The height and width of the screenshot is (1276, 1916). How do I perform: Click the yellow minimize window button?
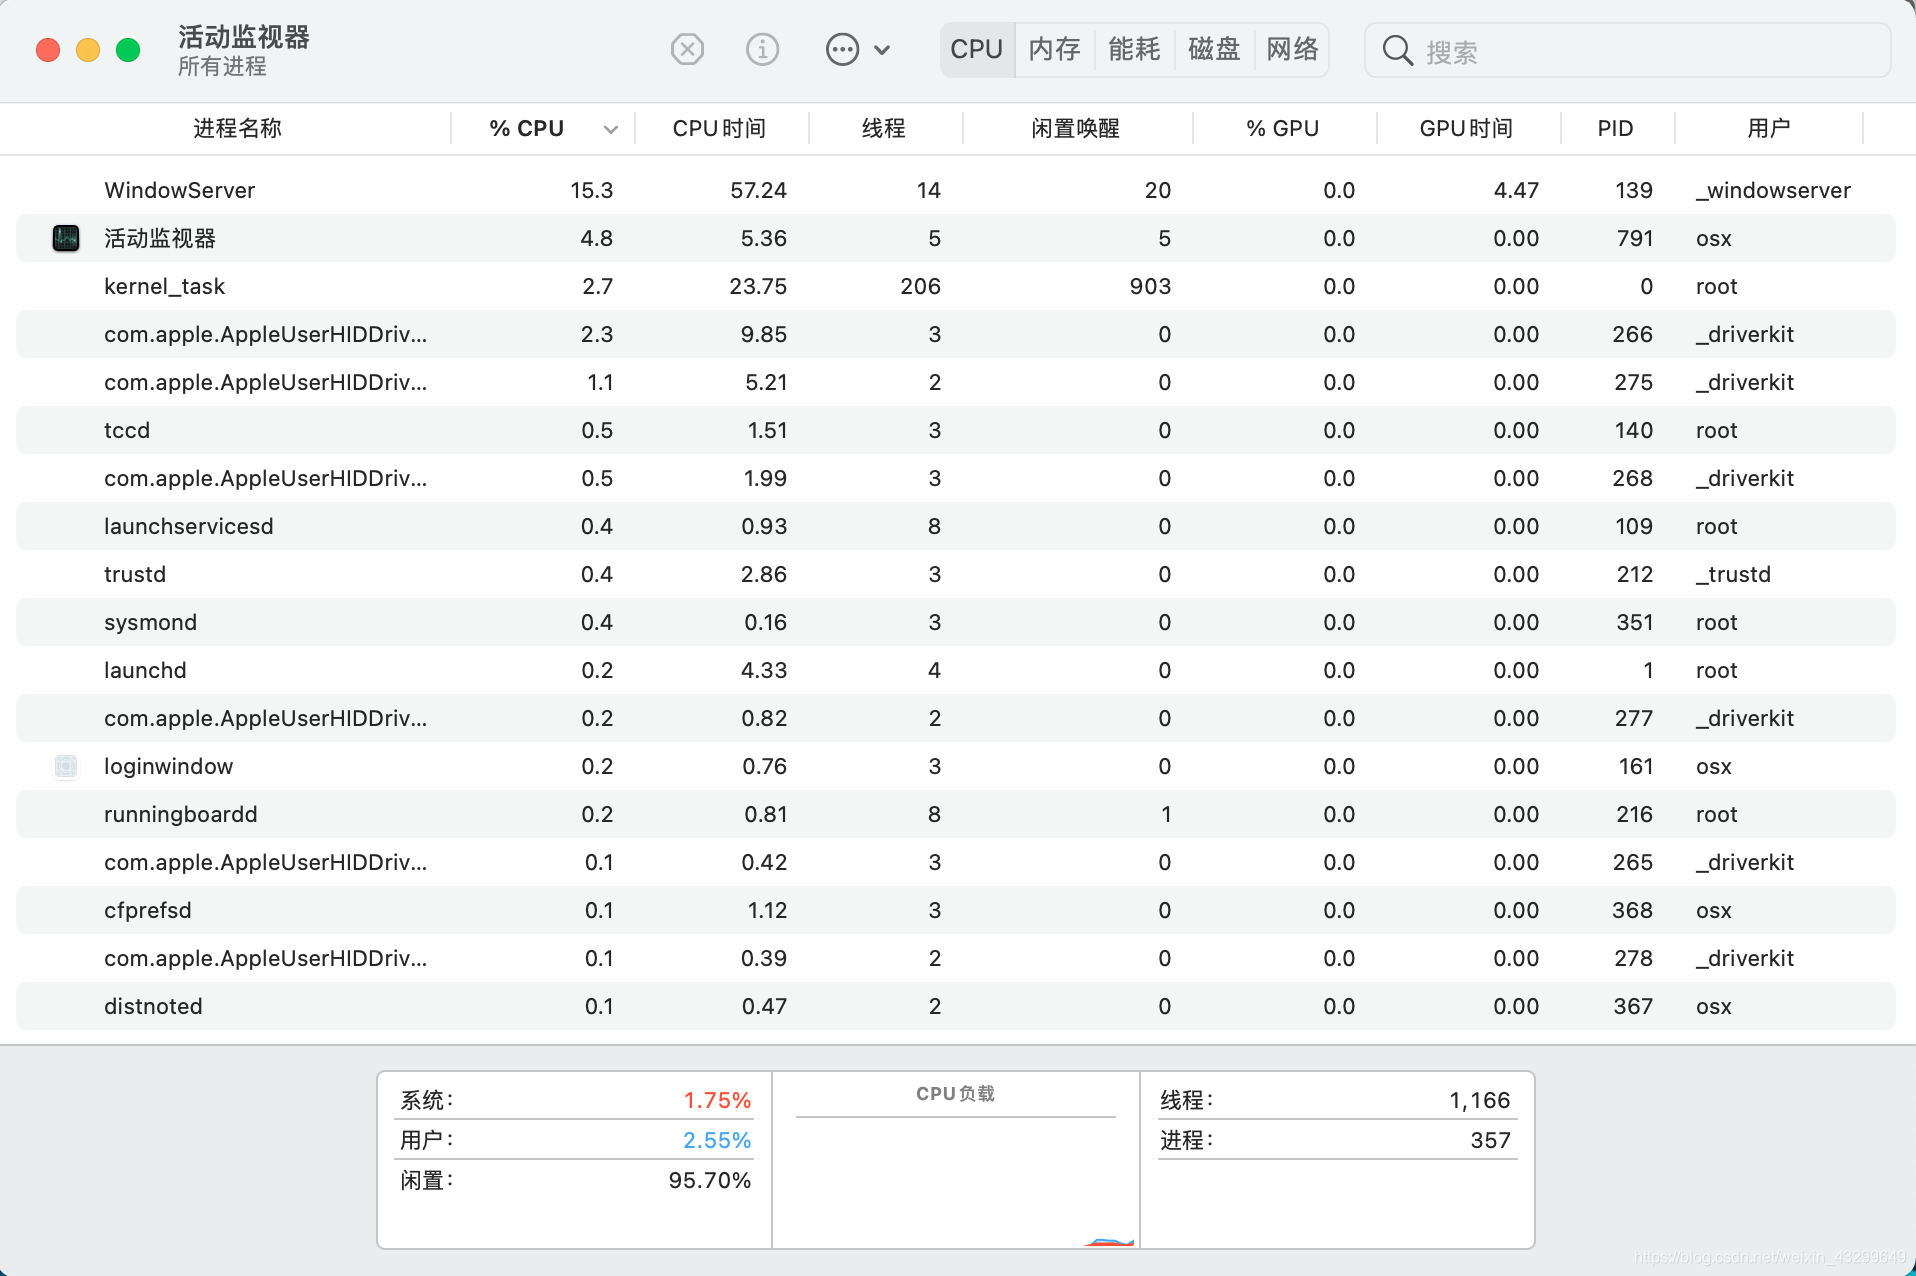[x=88, y=50]
